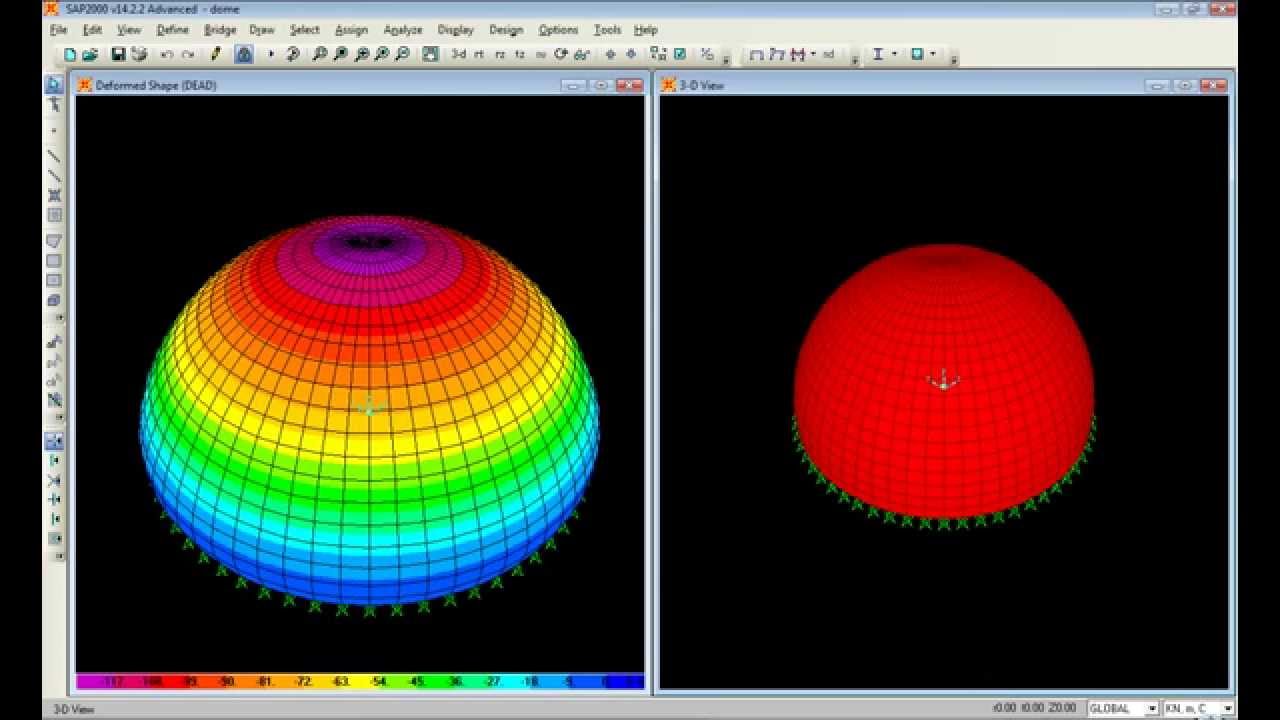Screen dimensions: 1280x720
Task: Toggle the snap to points and grid intersections
Action: tap(54, 441)
